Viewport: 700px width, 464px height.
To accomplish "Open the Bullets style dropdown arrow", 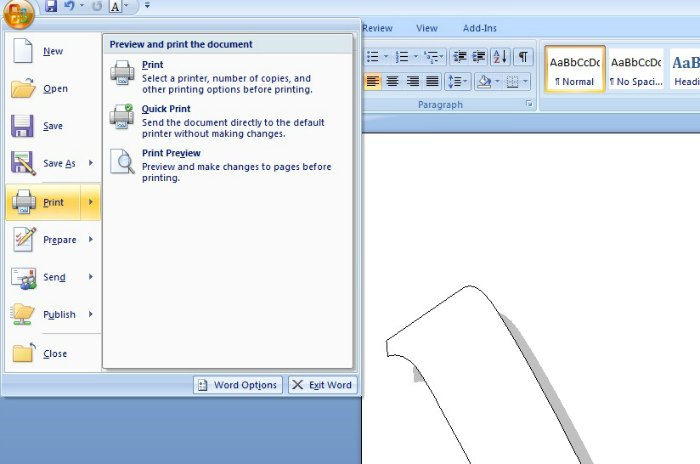I will tap(386, 57).
